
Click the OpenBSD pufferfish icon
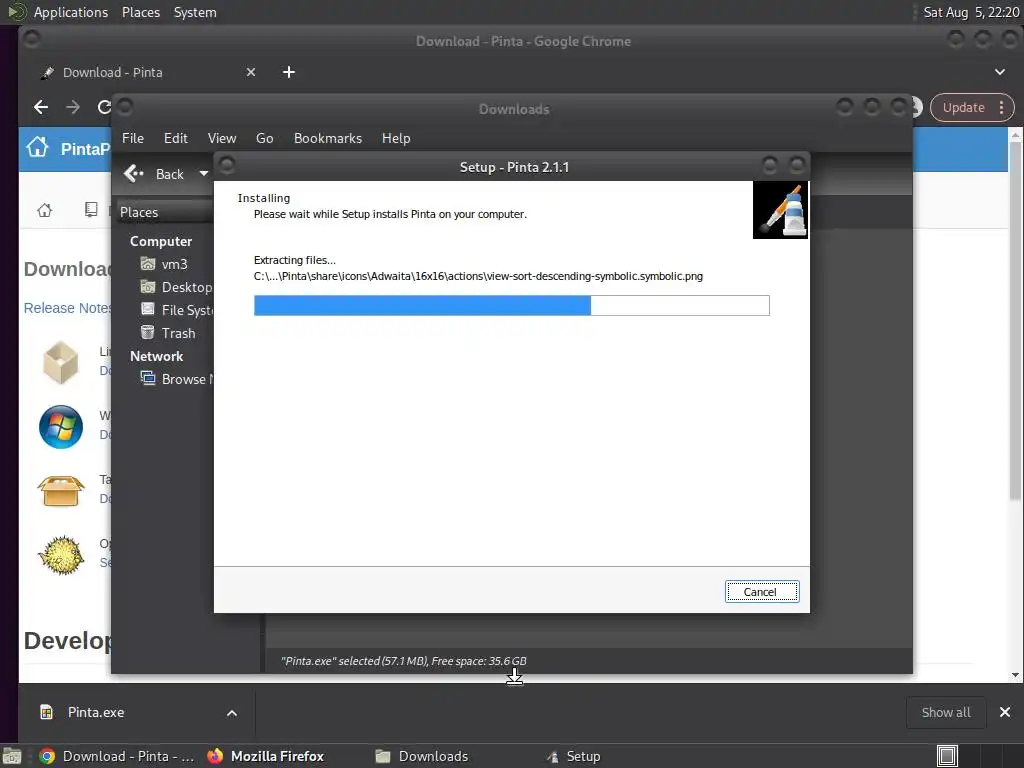tap(61, 555)
